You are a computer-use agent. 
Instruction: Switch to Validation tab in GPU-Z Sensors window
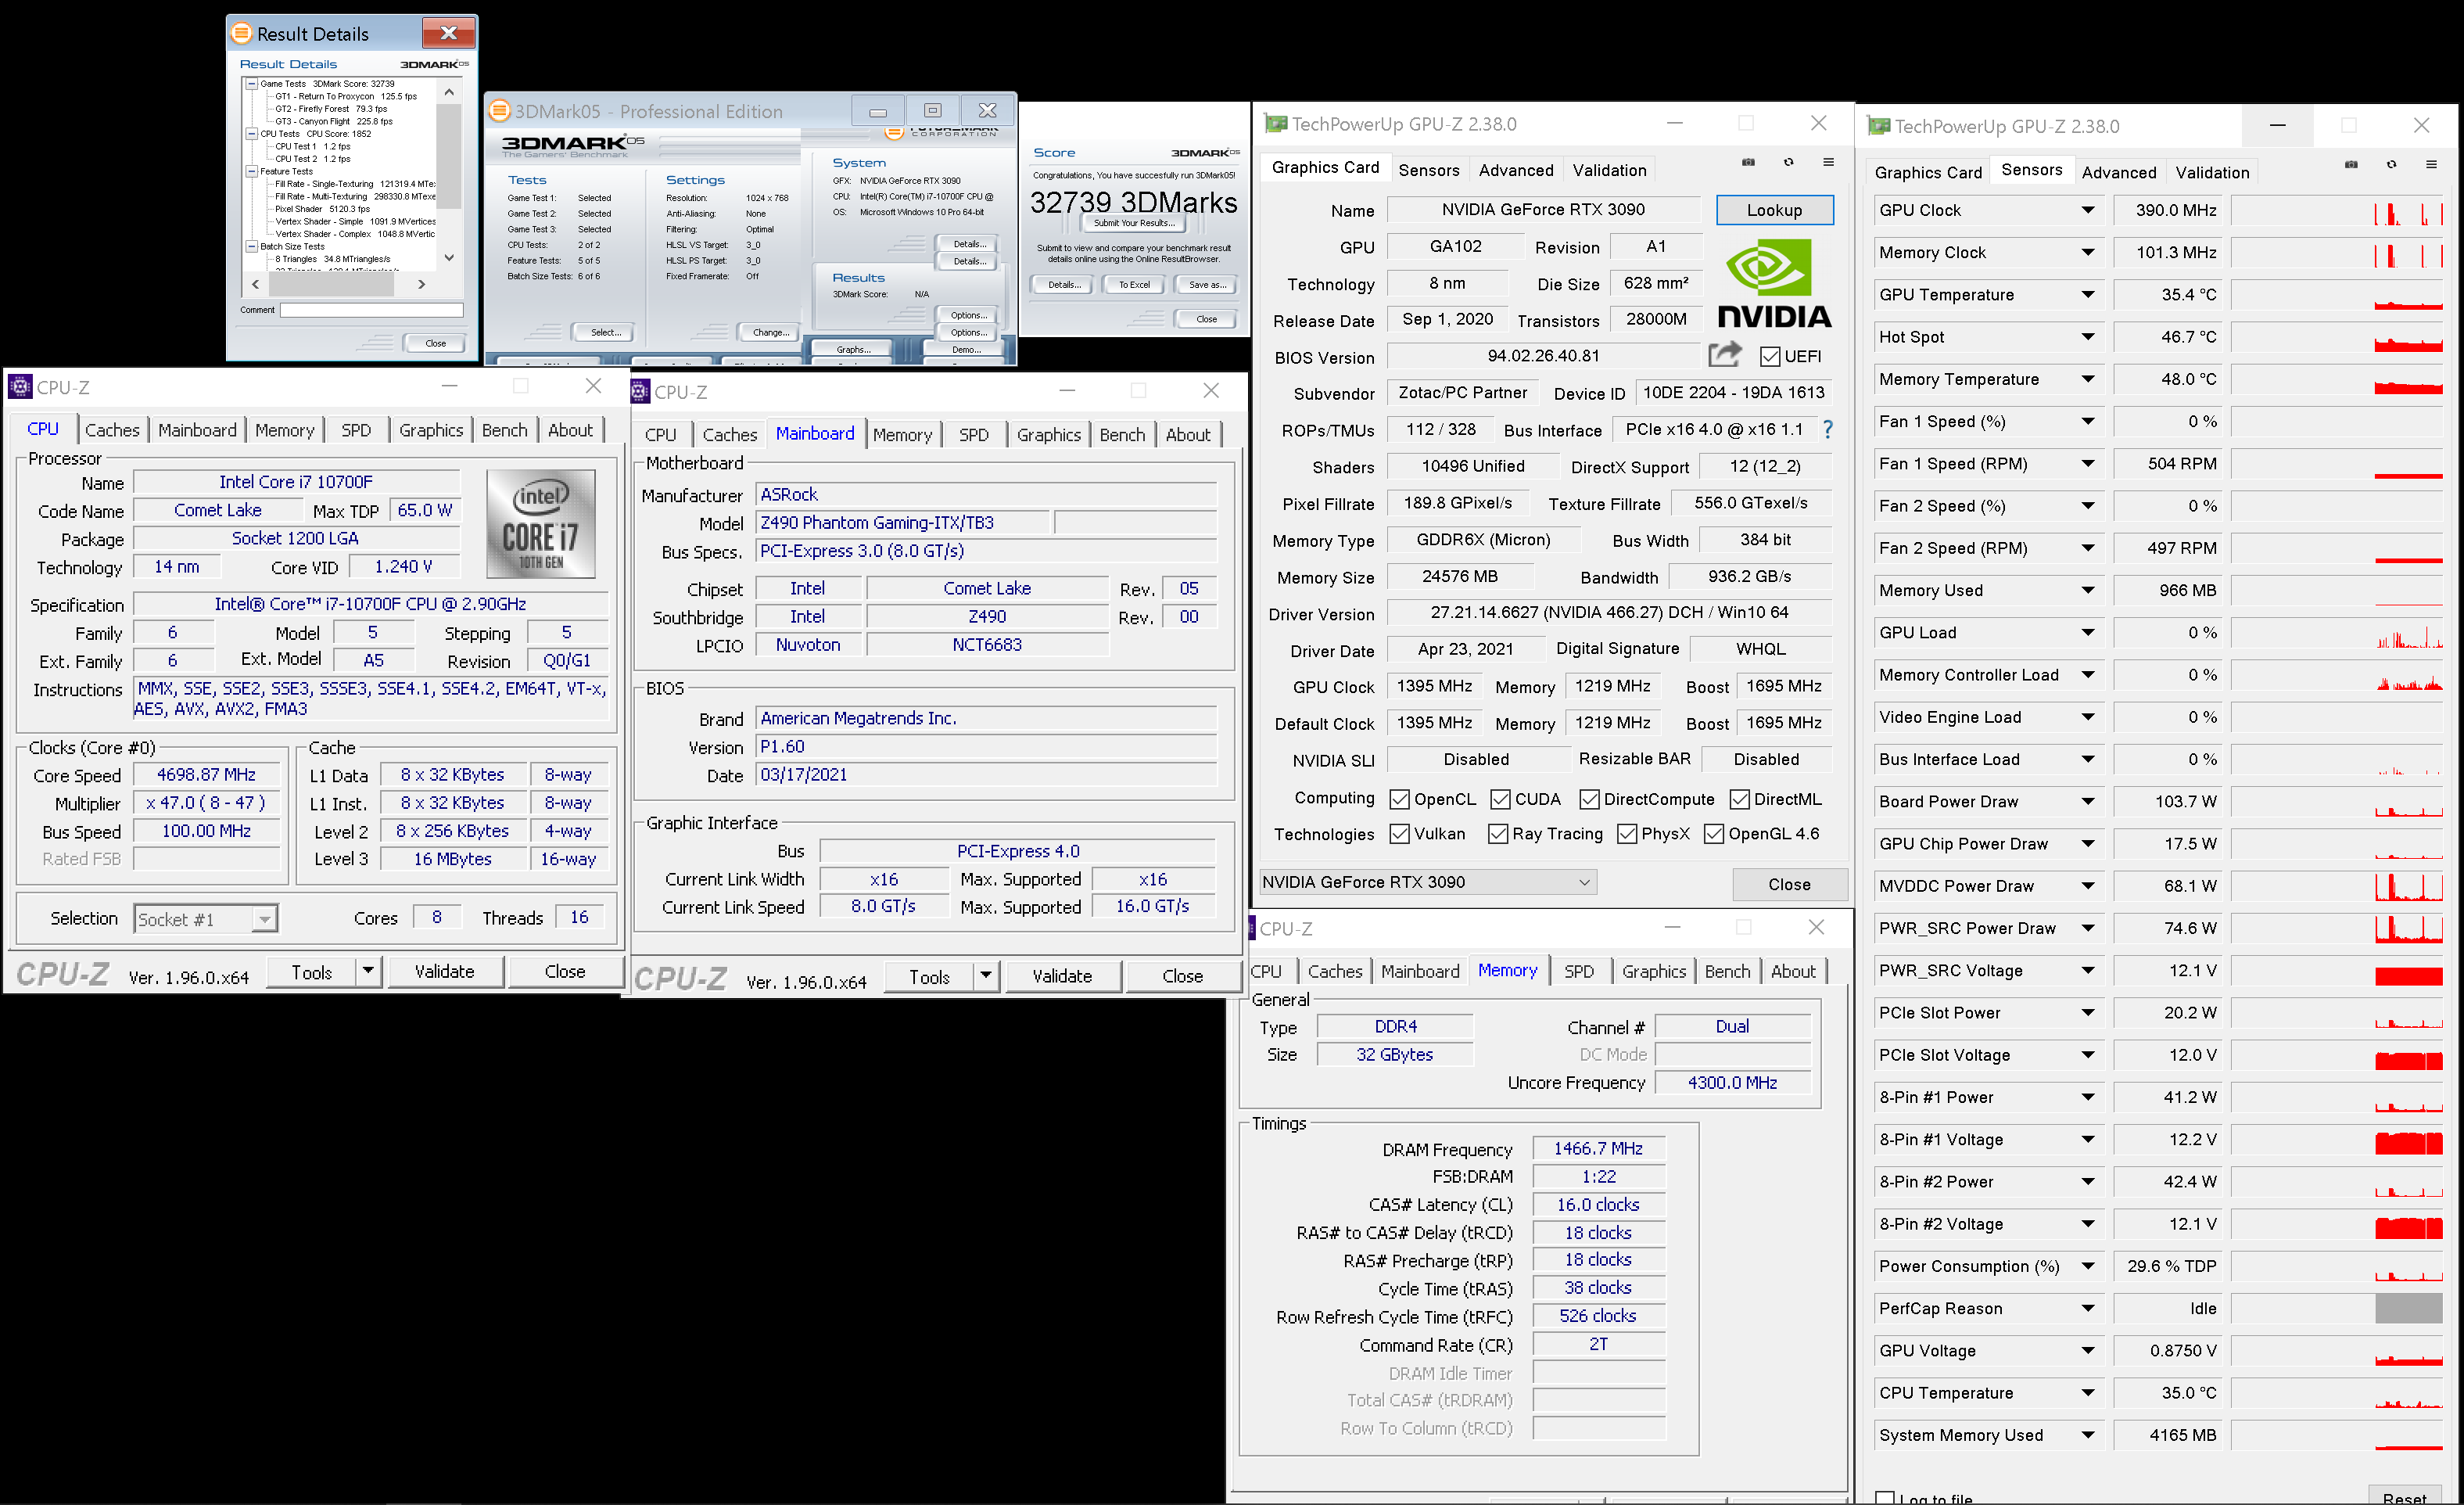point(2212,172)
